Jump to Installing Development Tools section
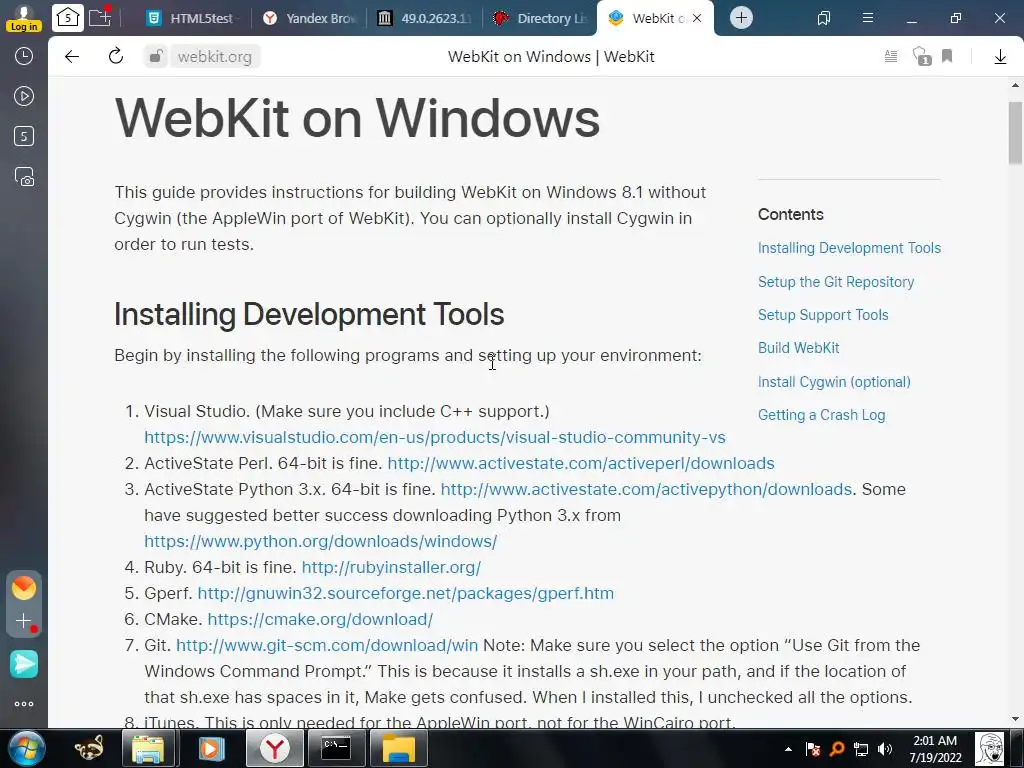This screenshot has width=1024, height=768. tap(849, 248)
